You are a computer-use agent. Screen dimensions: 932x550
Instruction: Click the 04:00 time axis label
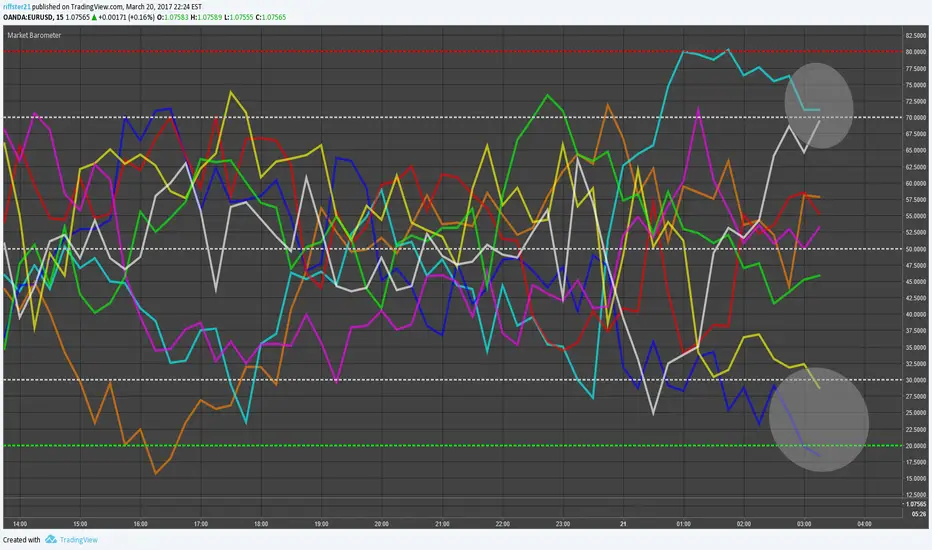click(x=864, y=524)
